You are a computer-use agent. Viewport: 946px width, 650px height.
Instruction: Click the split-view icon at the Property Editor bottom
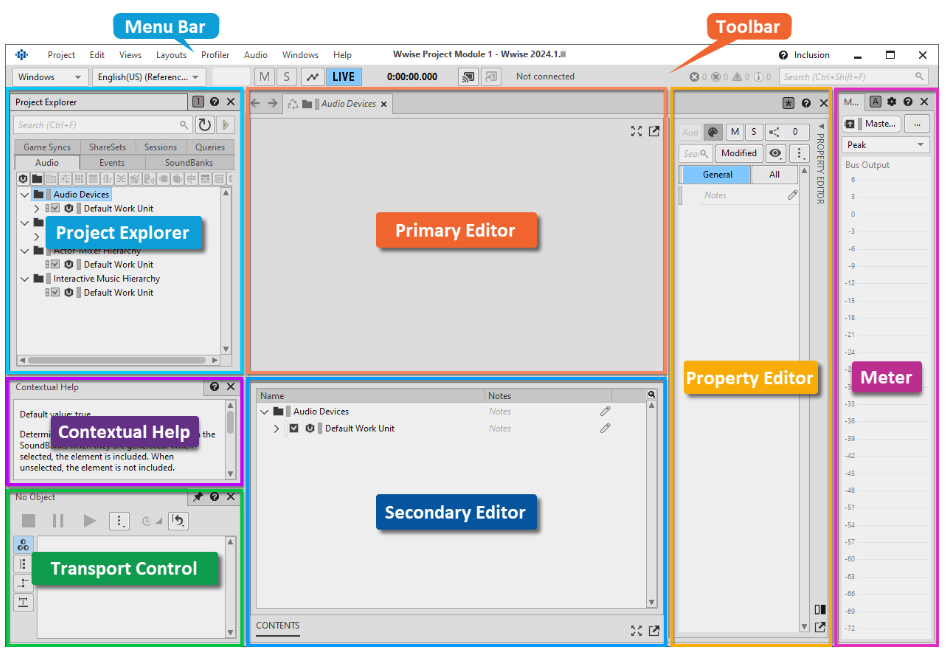pyautogui.click(x=820, y=610)
